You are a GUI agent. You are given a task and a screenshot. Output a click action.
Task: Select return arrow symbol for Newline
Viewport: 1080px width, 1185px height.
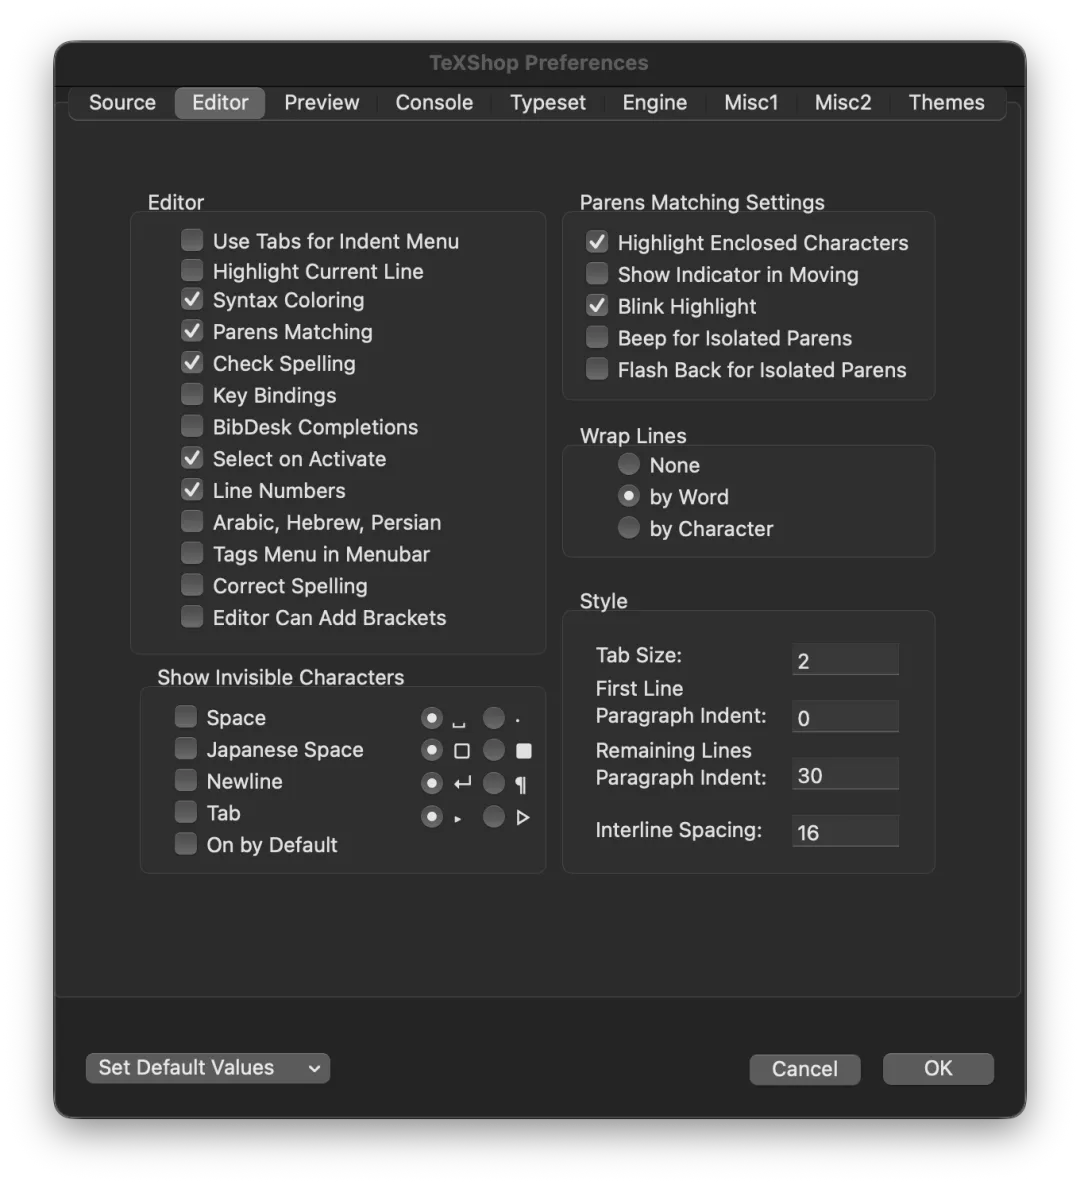pyautogui.click(x=432, y=783)
